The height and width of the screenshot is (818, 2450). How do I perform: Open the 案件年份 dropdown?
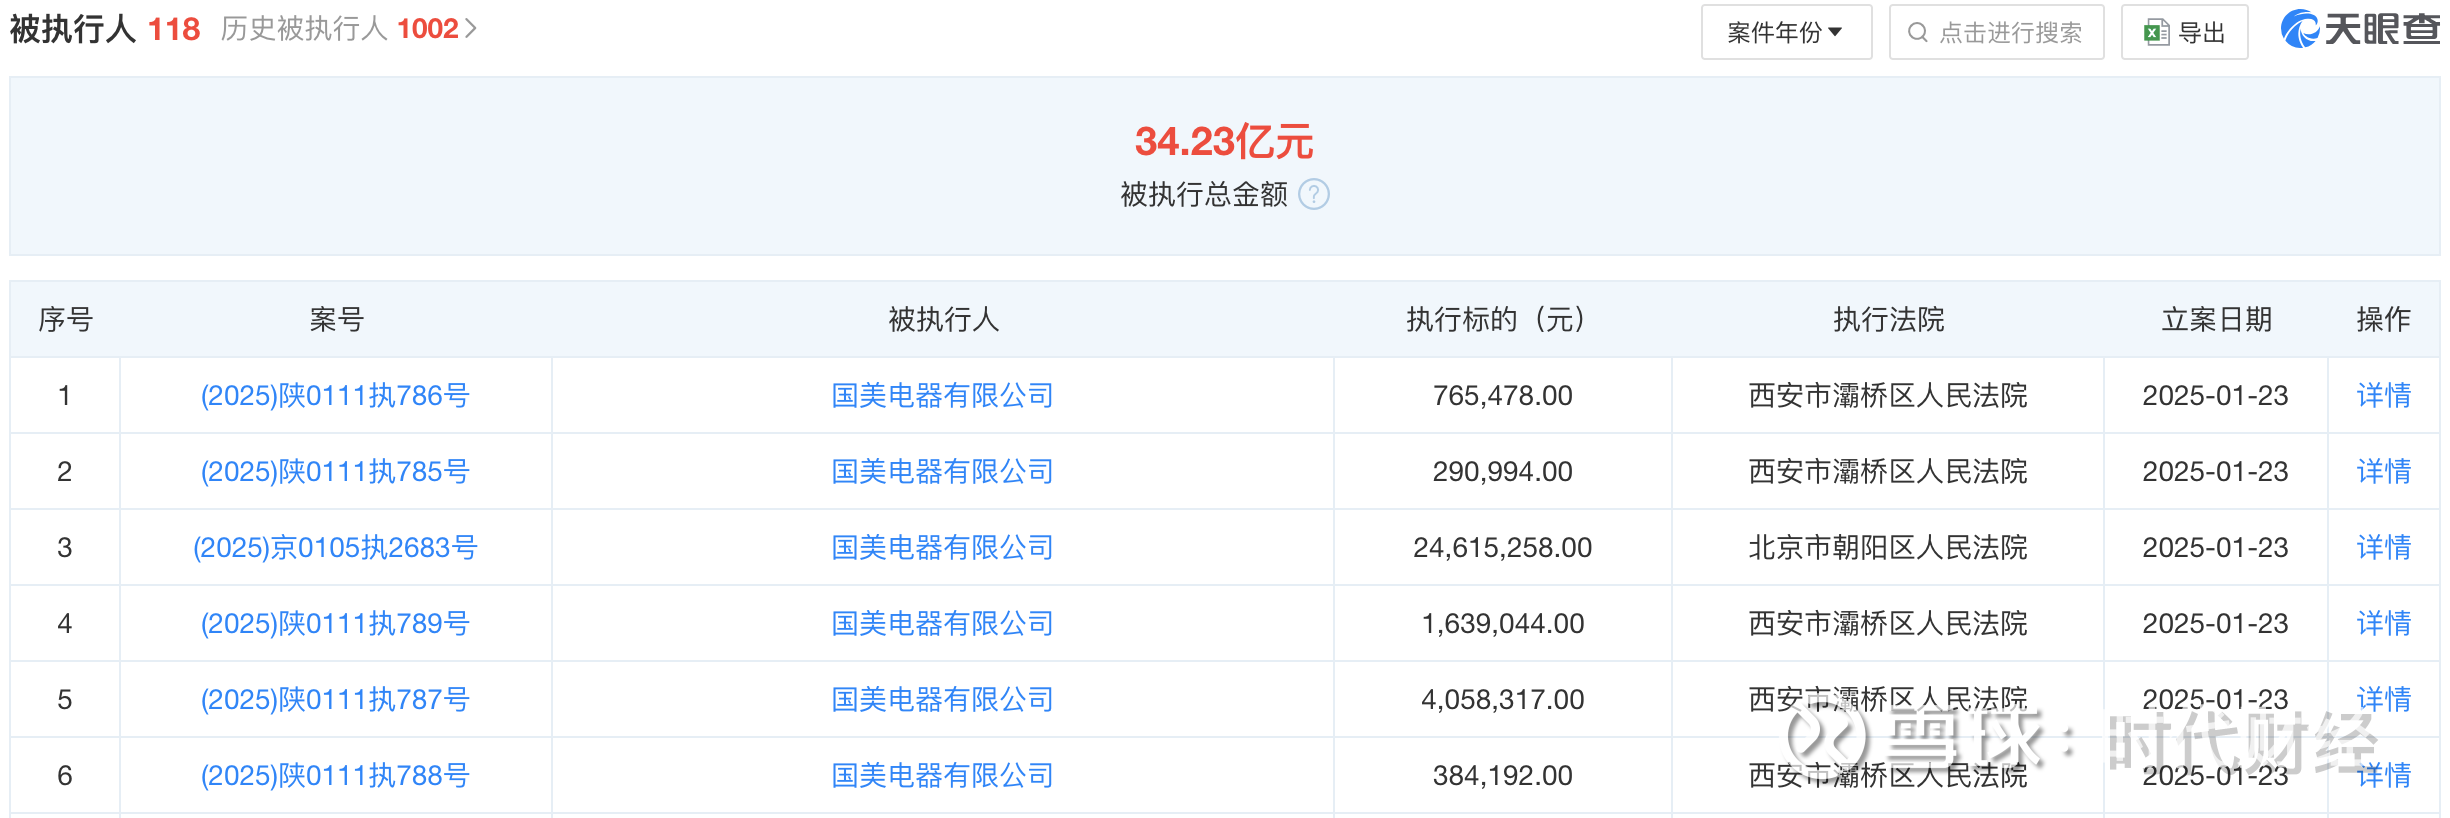[x=1786, y=33]
